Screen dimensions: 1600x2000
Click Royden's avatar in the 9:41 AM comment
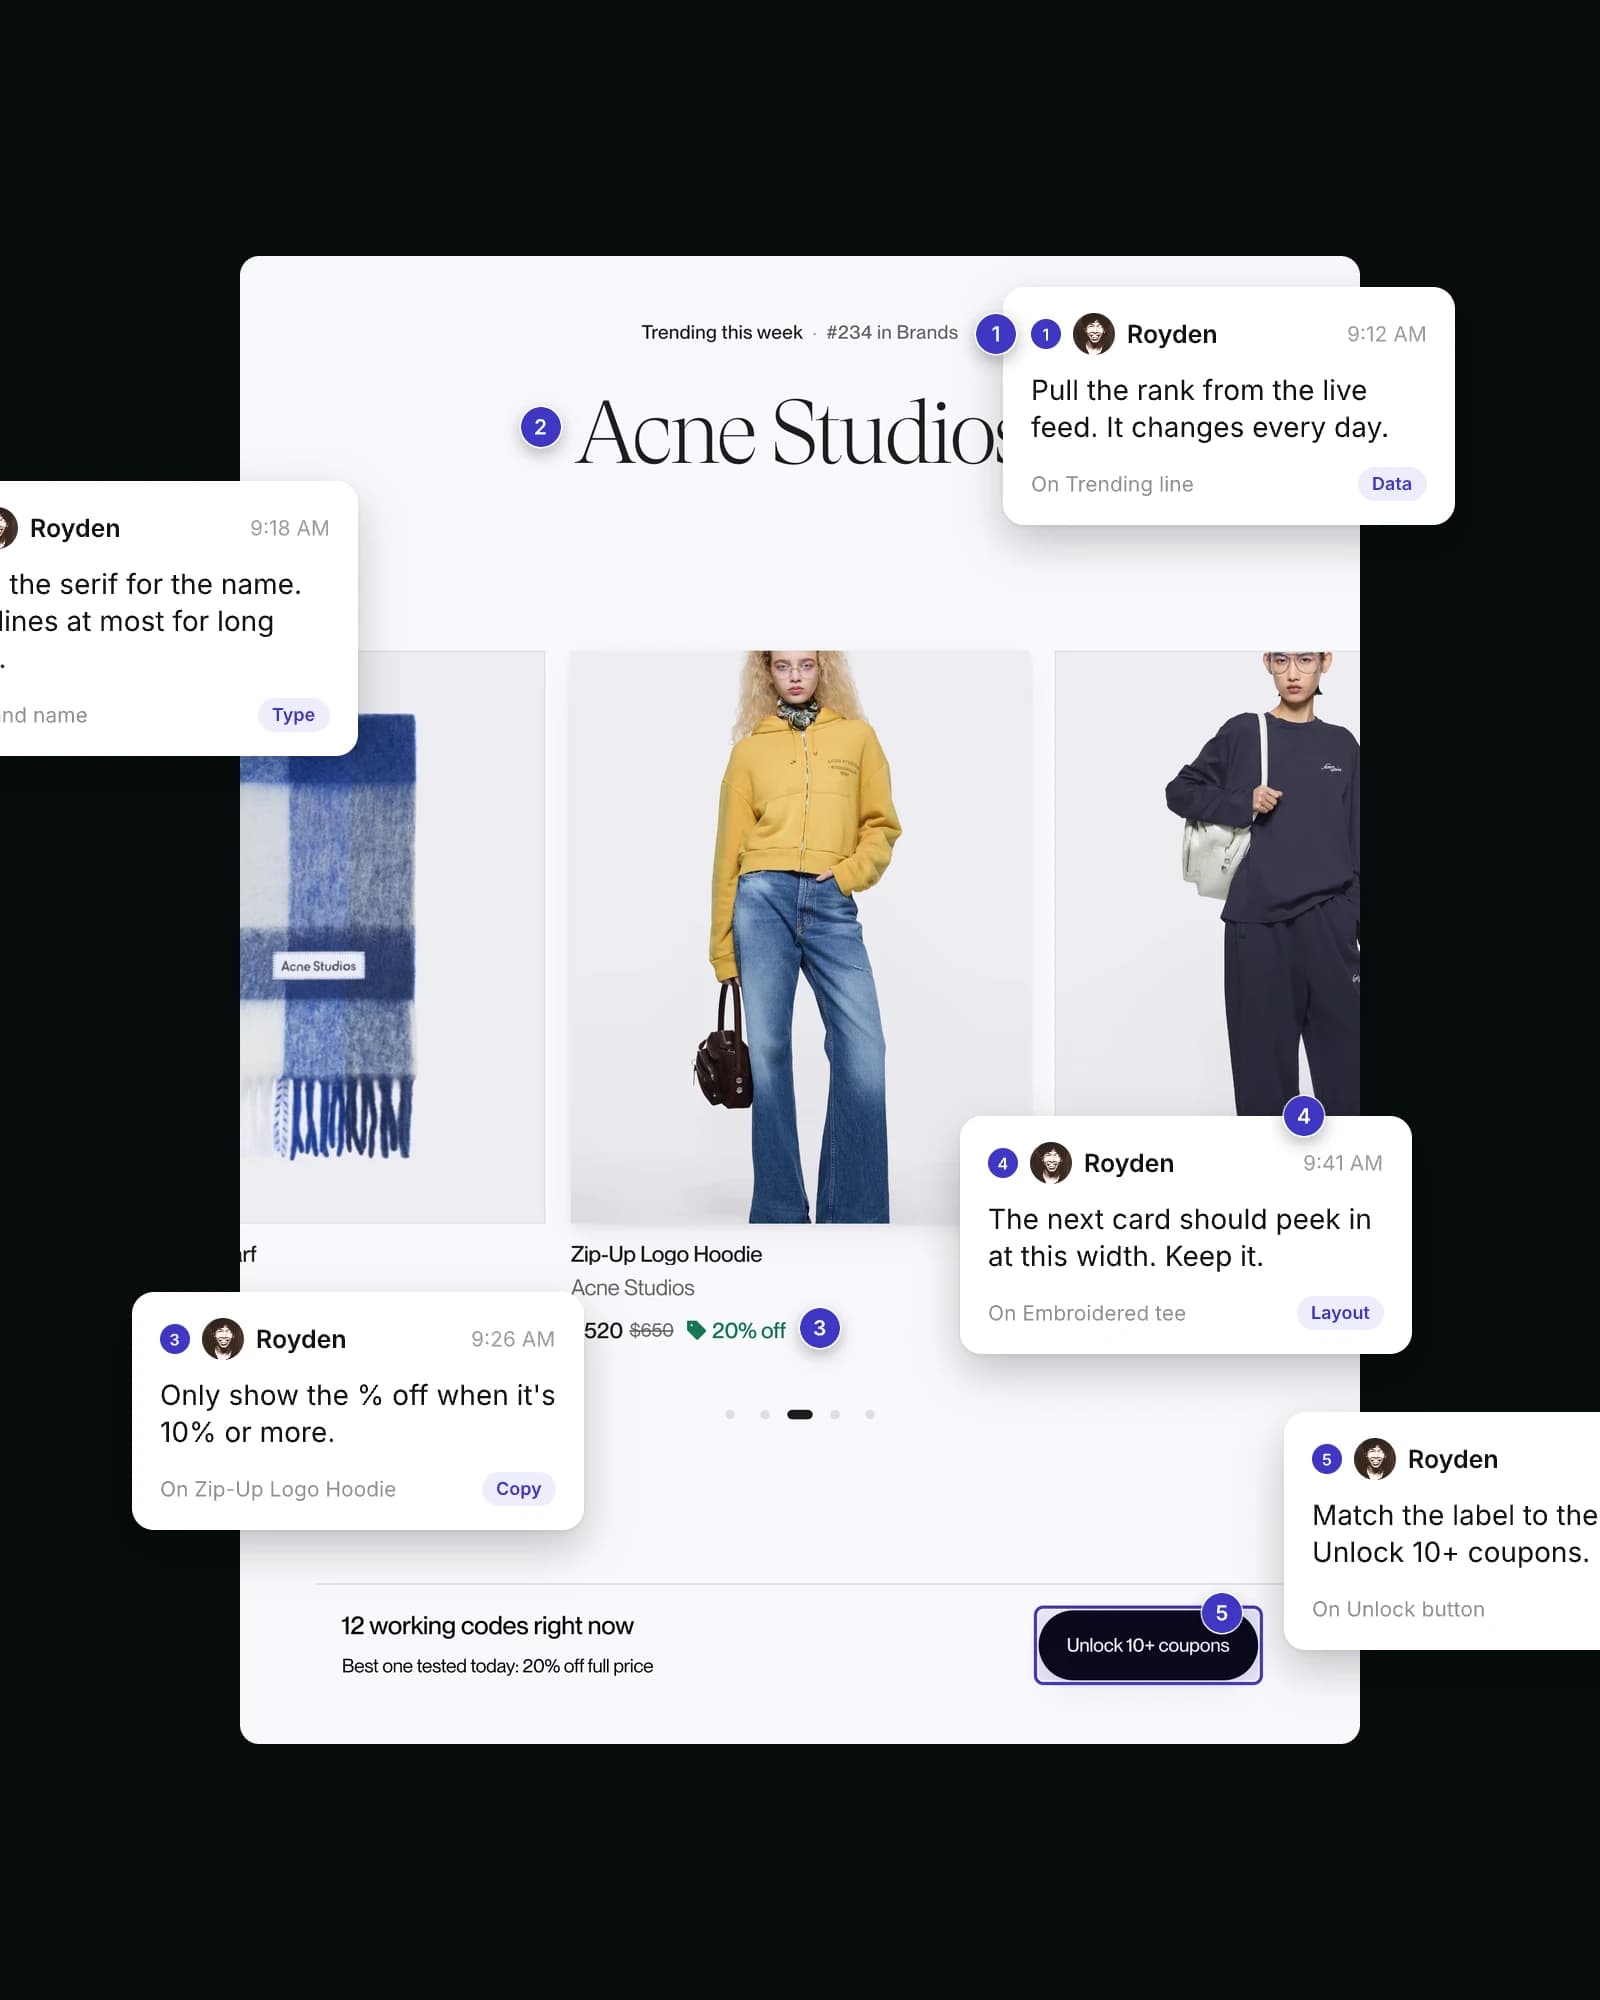(1051, 1163)
